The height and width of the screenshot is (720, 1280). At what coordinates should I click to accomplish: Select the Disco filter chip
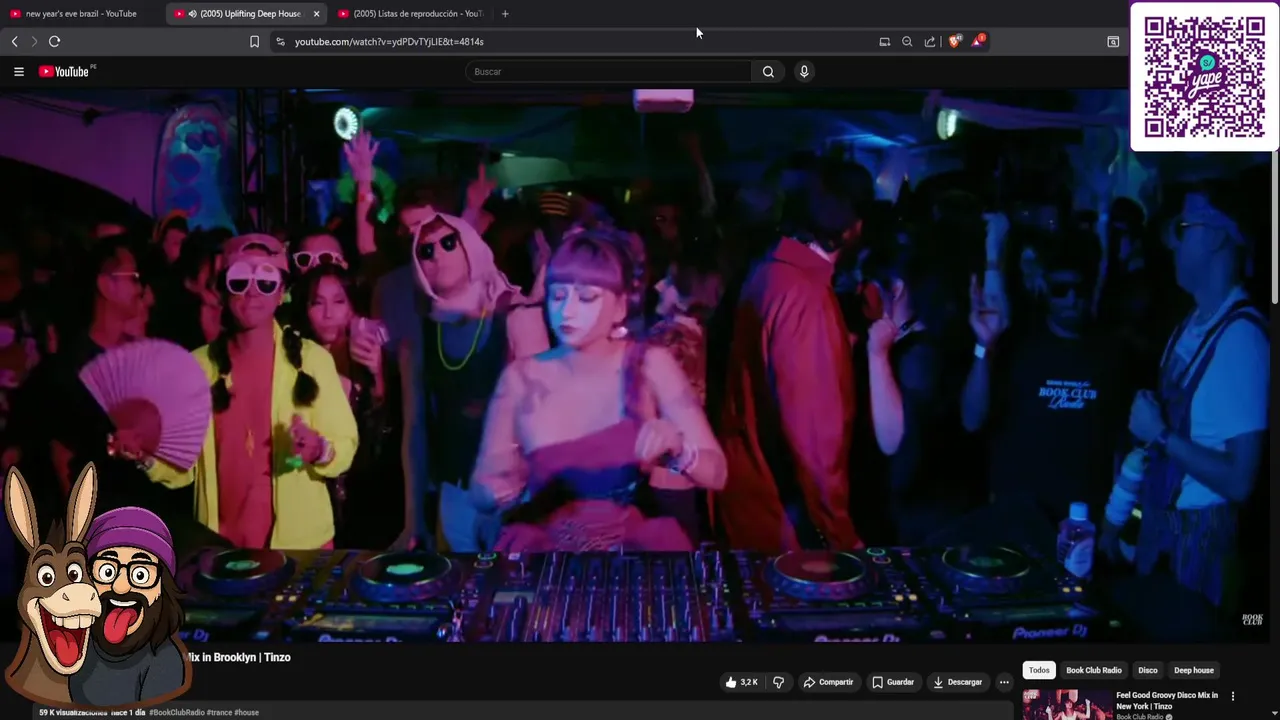1147,670
